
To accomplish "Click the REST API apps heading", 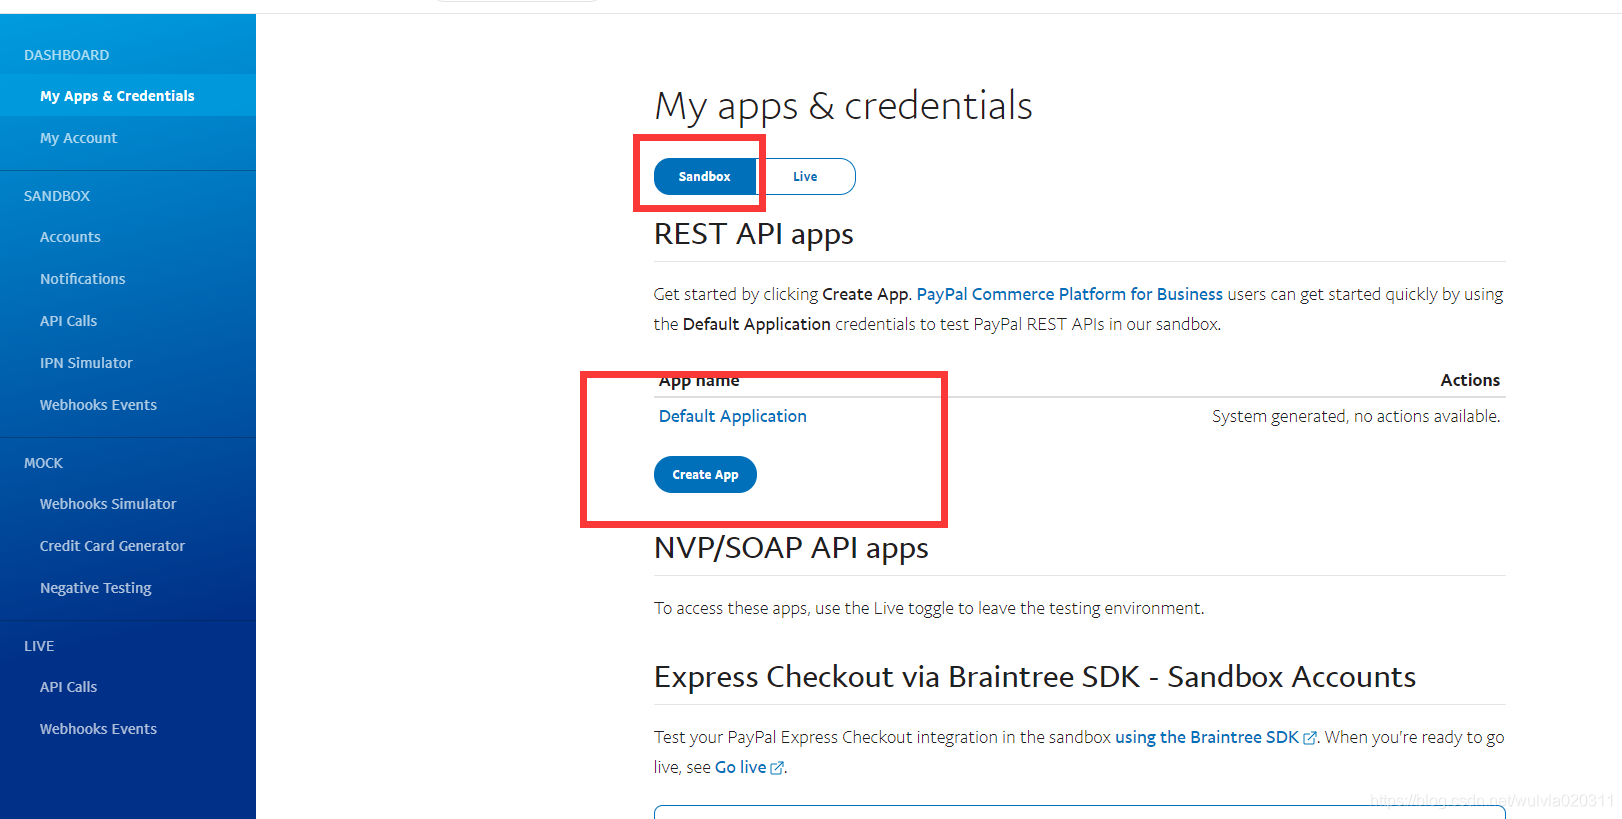I will [754, 234].
